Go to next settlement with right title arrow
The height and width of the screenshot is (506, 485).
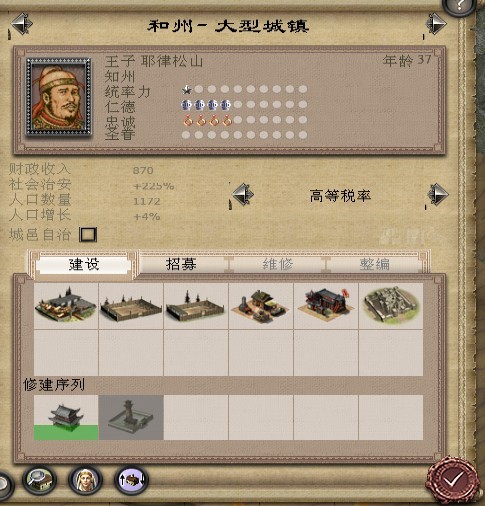click(436, 24)
